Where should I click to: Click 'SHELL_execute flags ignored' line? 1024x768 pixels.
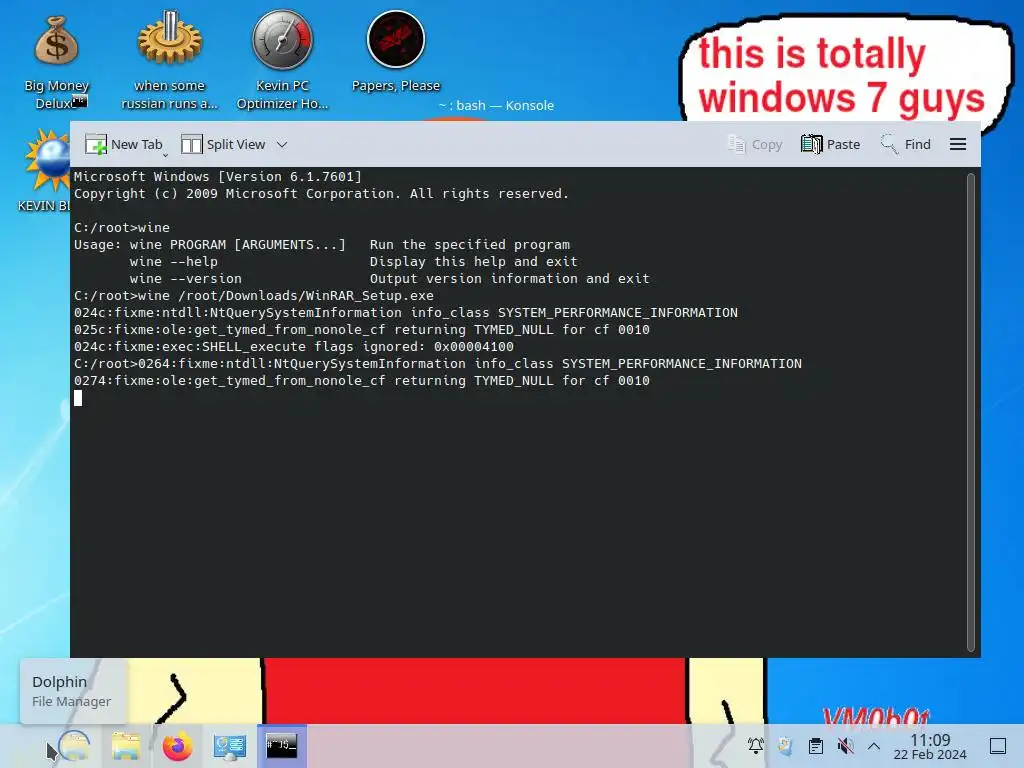[x=294, y=346]
